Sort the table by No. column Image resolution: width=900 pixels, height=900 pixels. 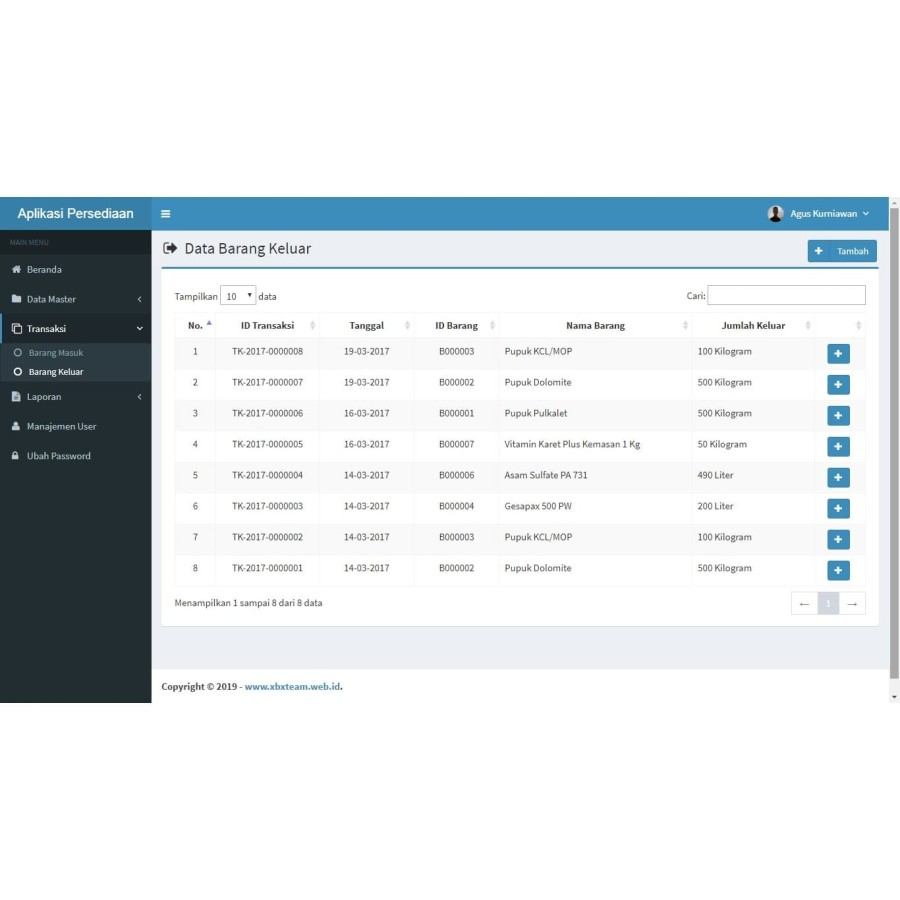coord(196,325)
